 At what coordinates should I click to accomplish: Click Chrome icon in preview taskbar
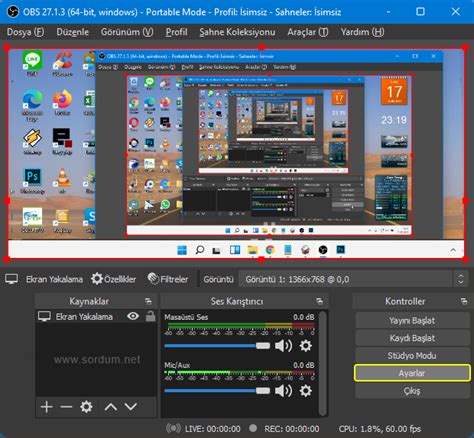270,250
